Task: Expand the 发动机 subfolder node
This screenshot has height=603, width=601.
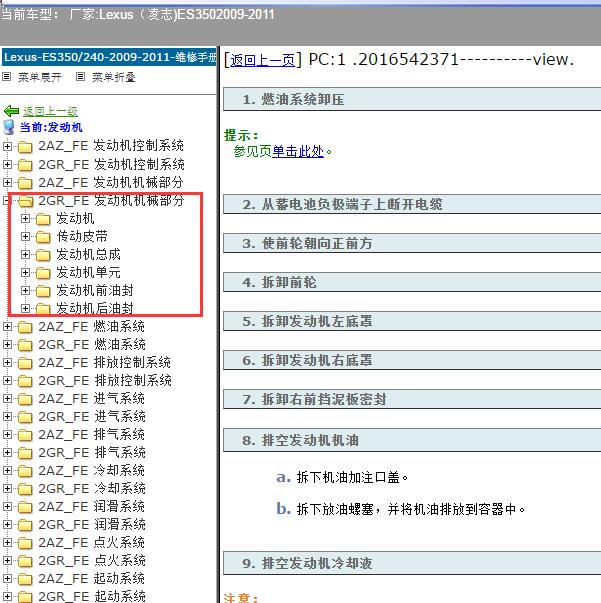Action: click(25, 219)
